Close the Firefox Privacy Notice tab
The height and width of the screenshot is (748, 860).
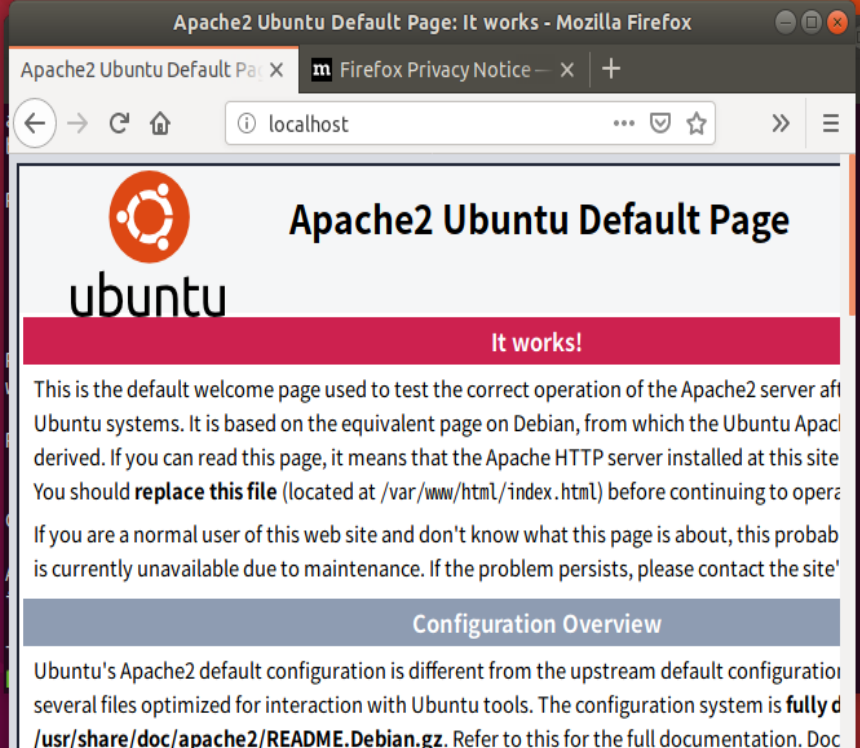click(568, 70)
